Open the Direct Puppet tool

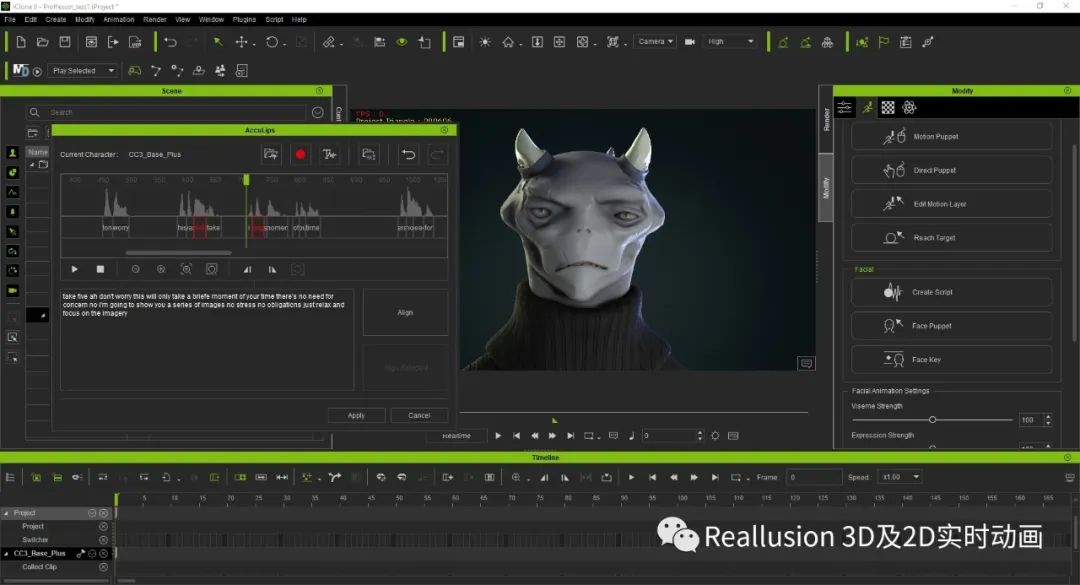(951, 170)
